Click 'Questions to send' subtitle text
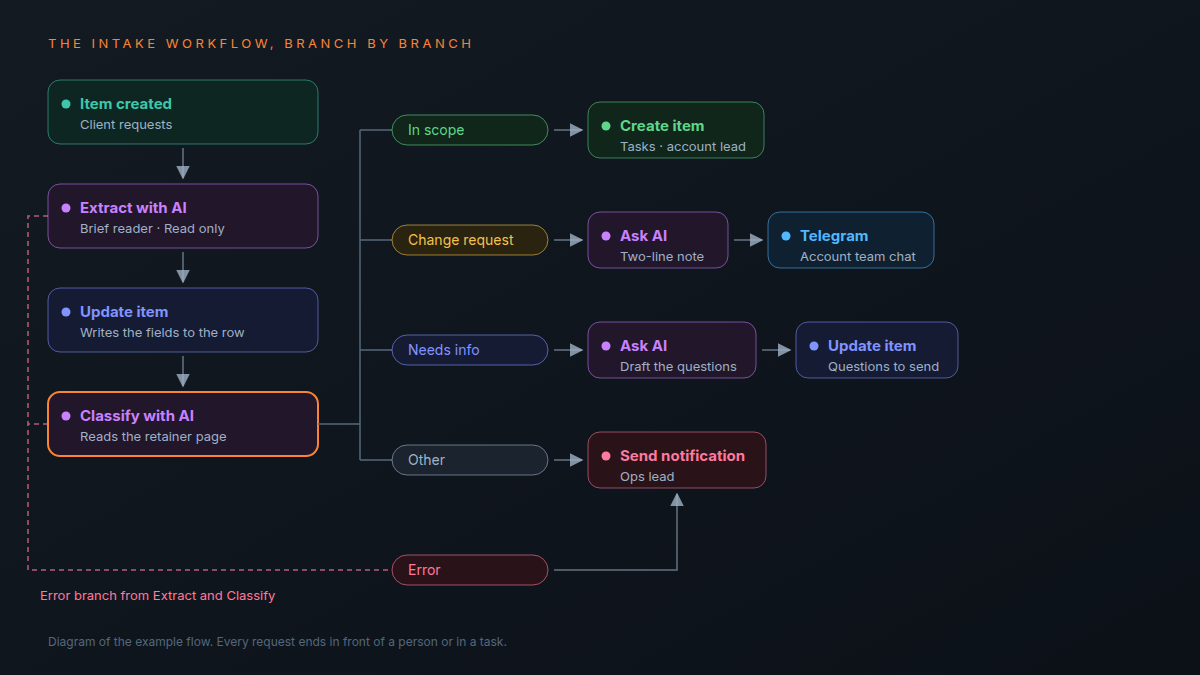 [883, 367]
